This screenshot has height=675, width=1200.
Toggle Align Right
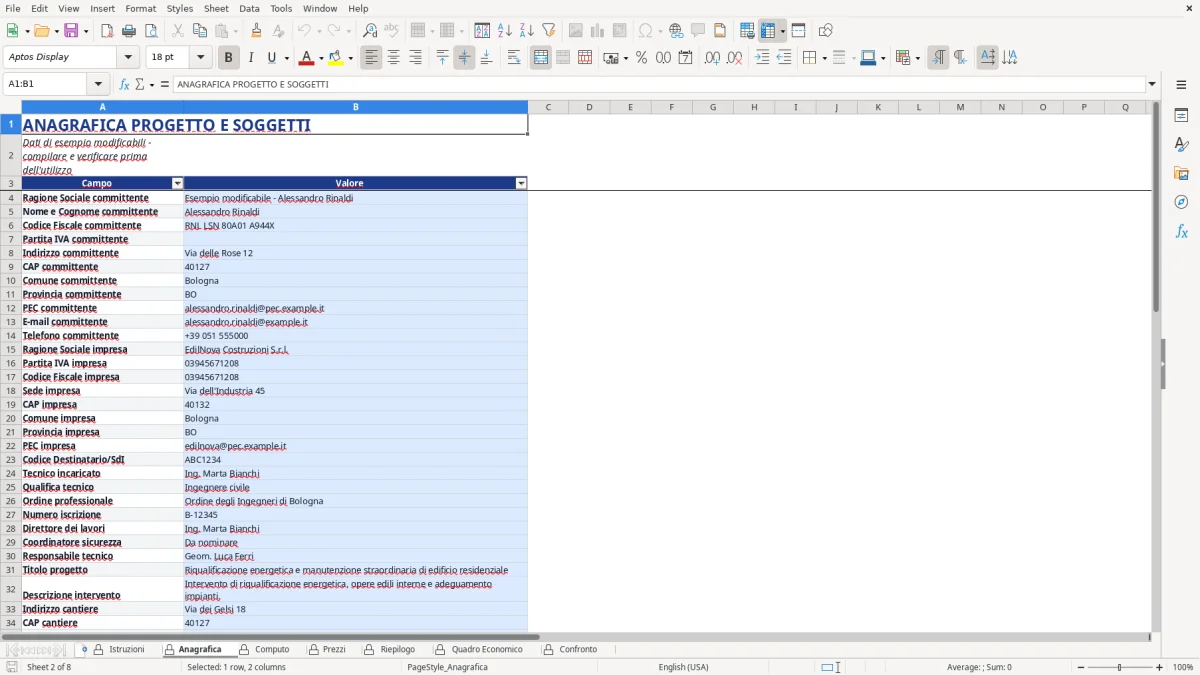[415, 58]
